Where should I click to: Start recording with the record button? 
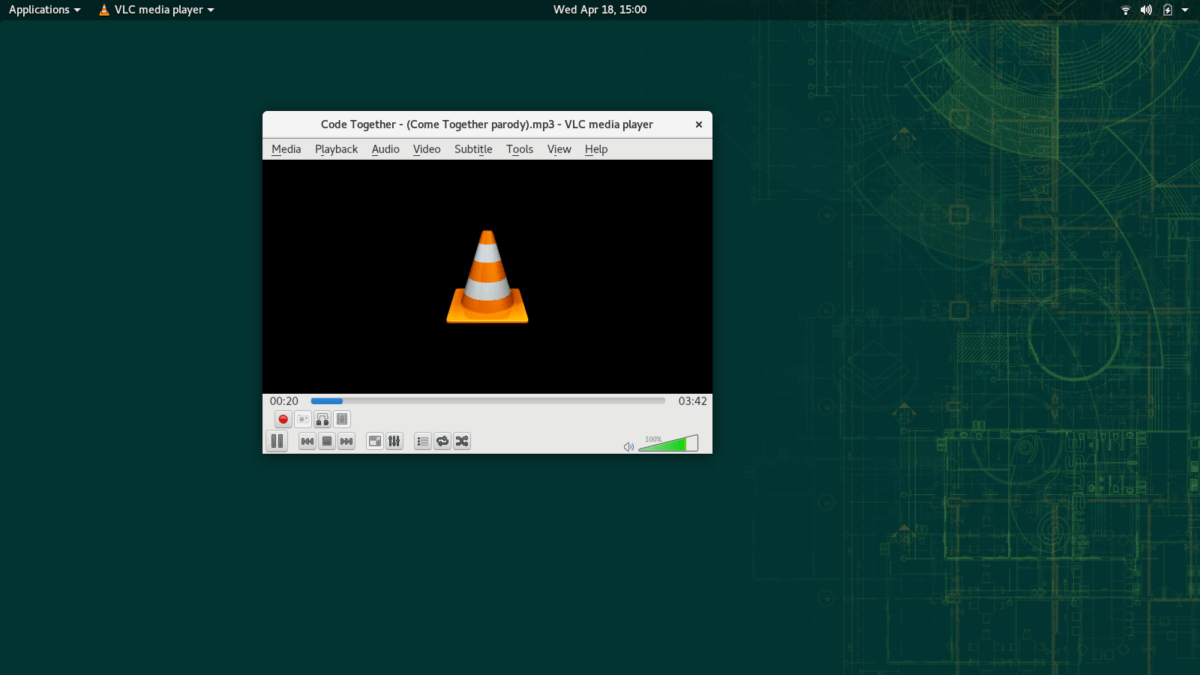pos(283,419)
